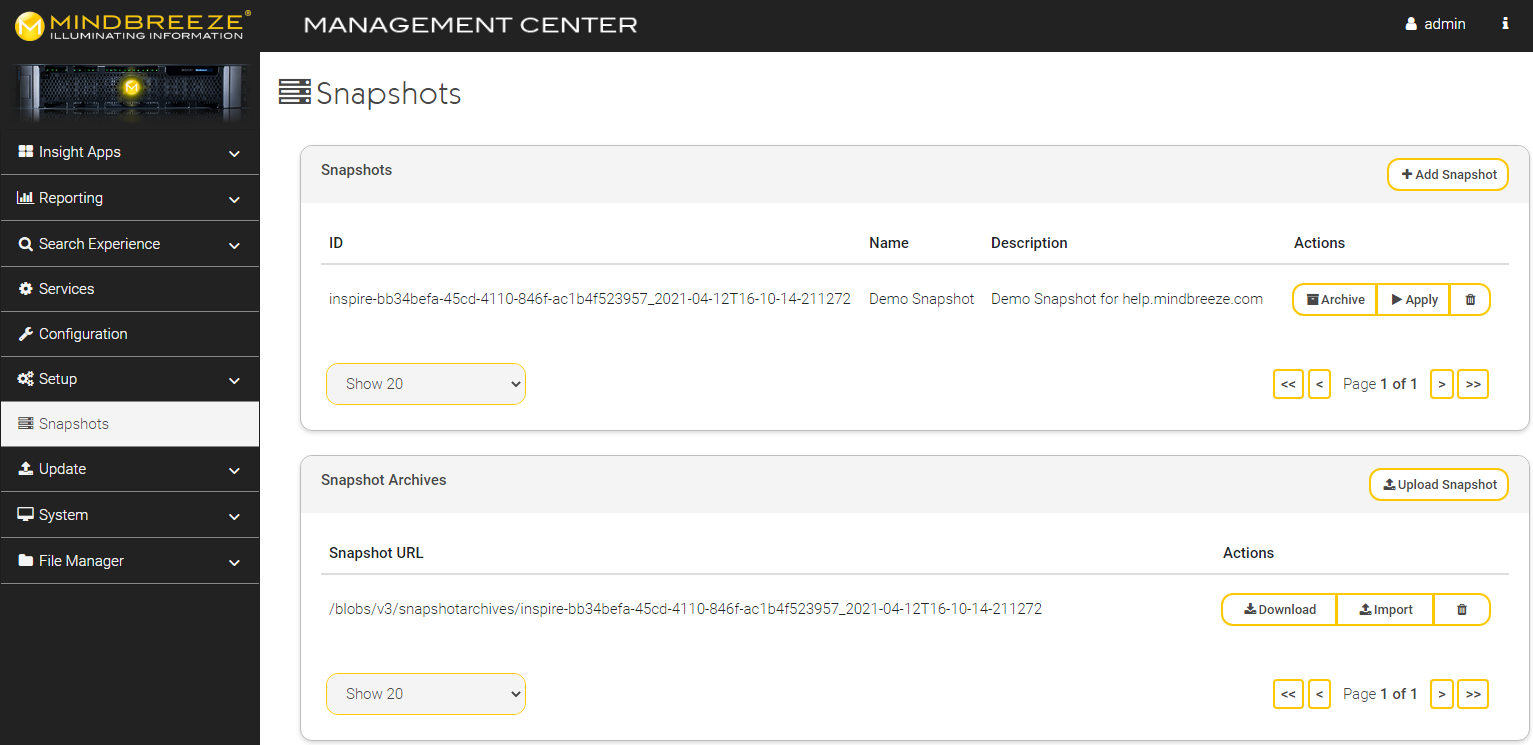
Task: Open the info icon in top bar
Action: pyautogui.click(x=1505, y=24)
